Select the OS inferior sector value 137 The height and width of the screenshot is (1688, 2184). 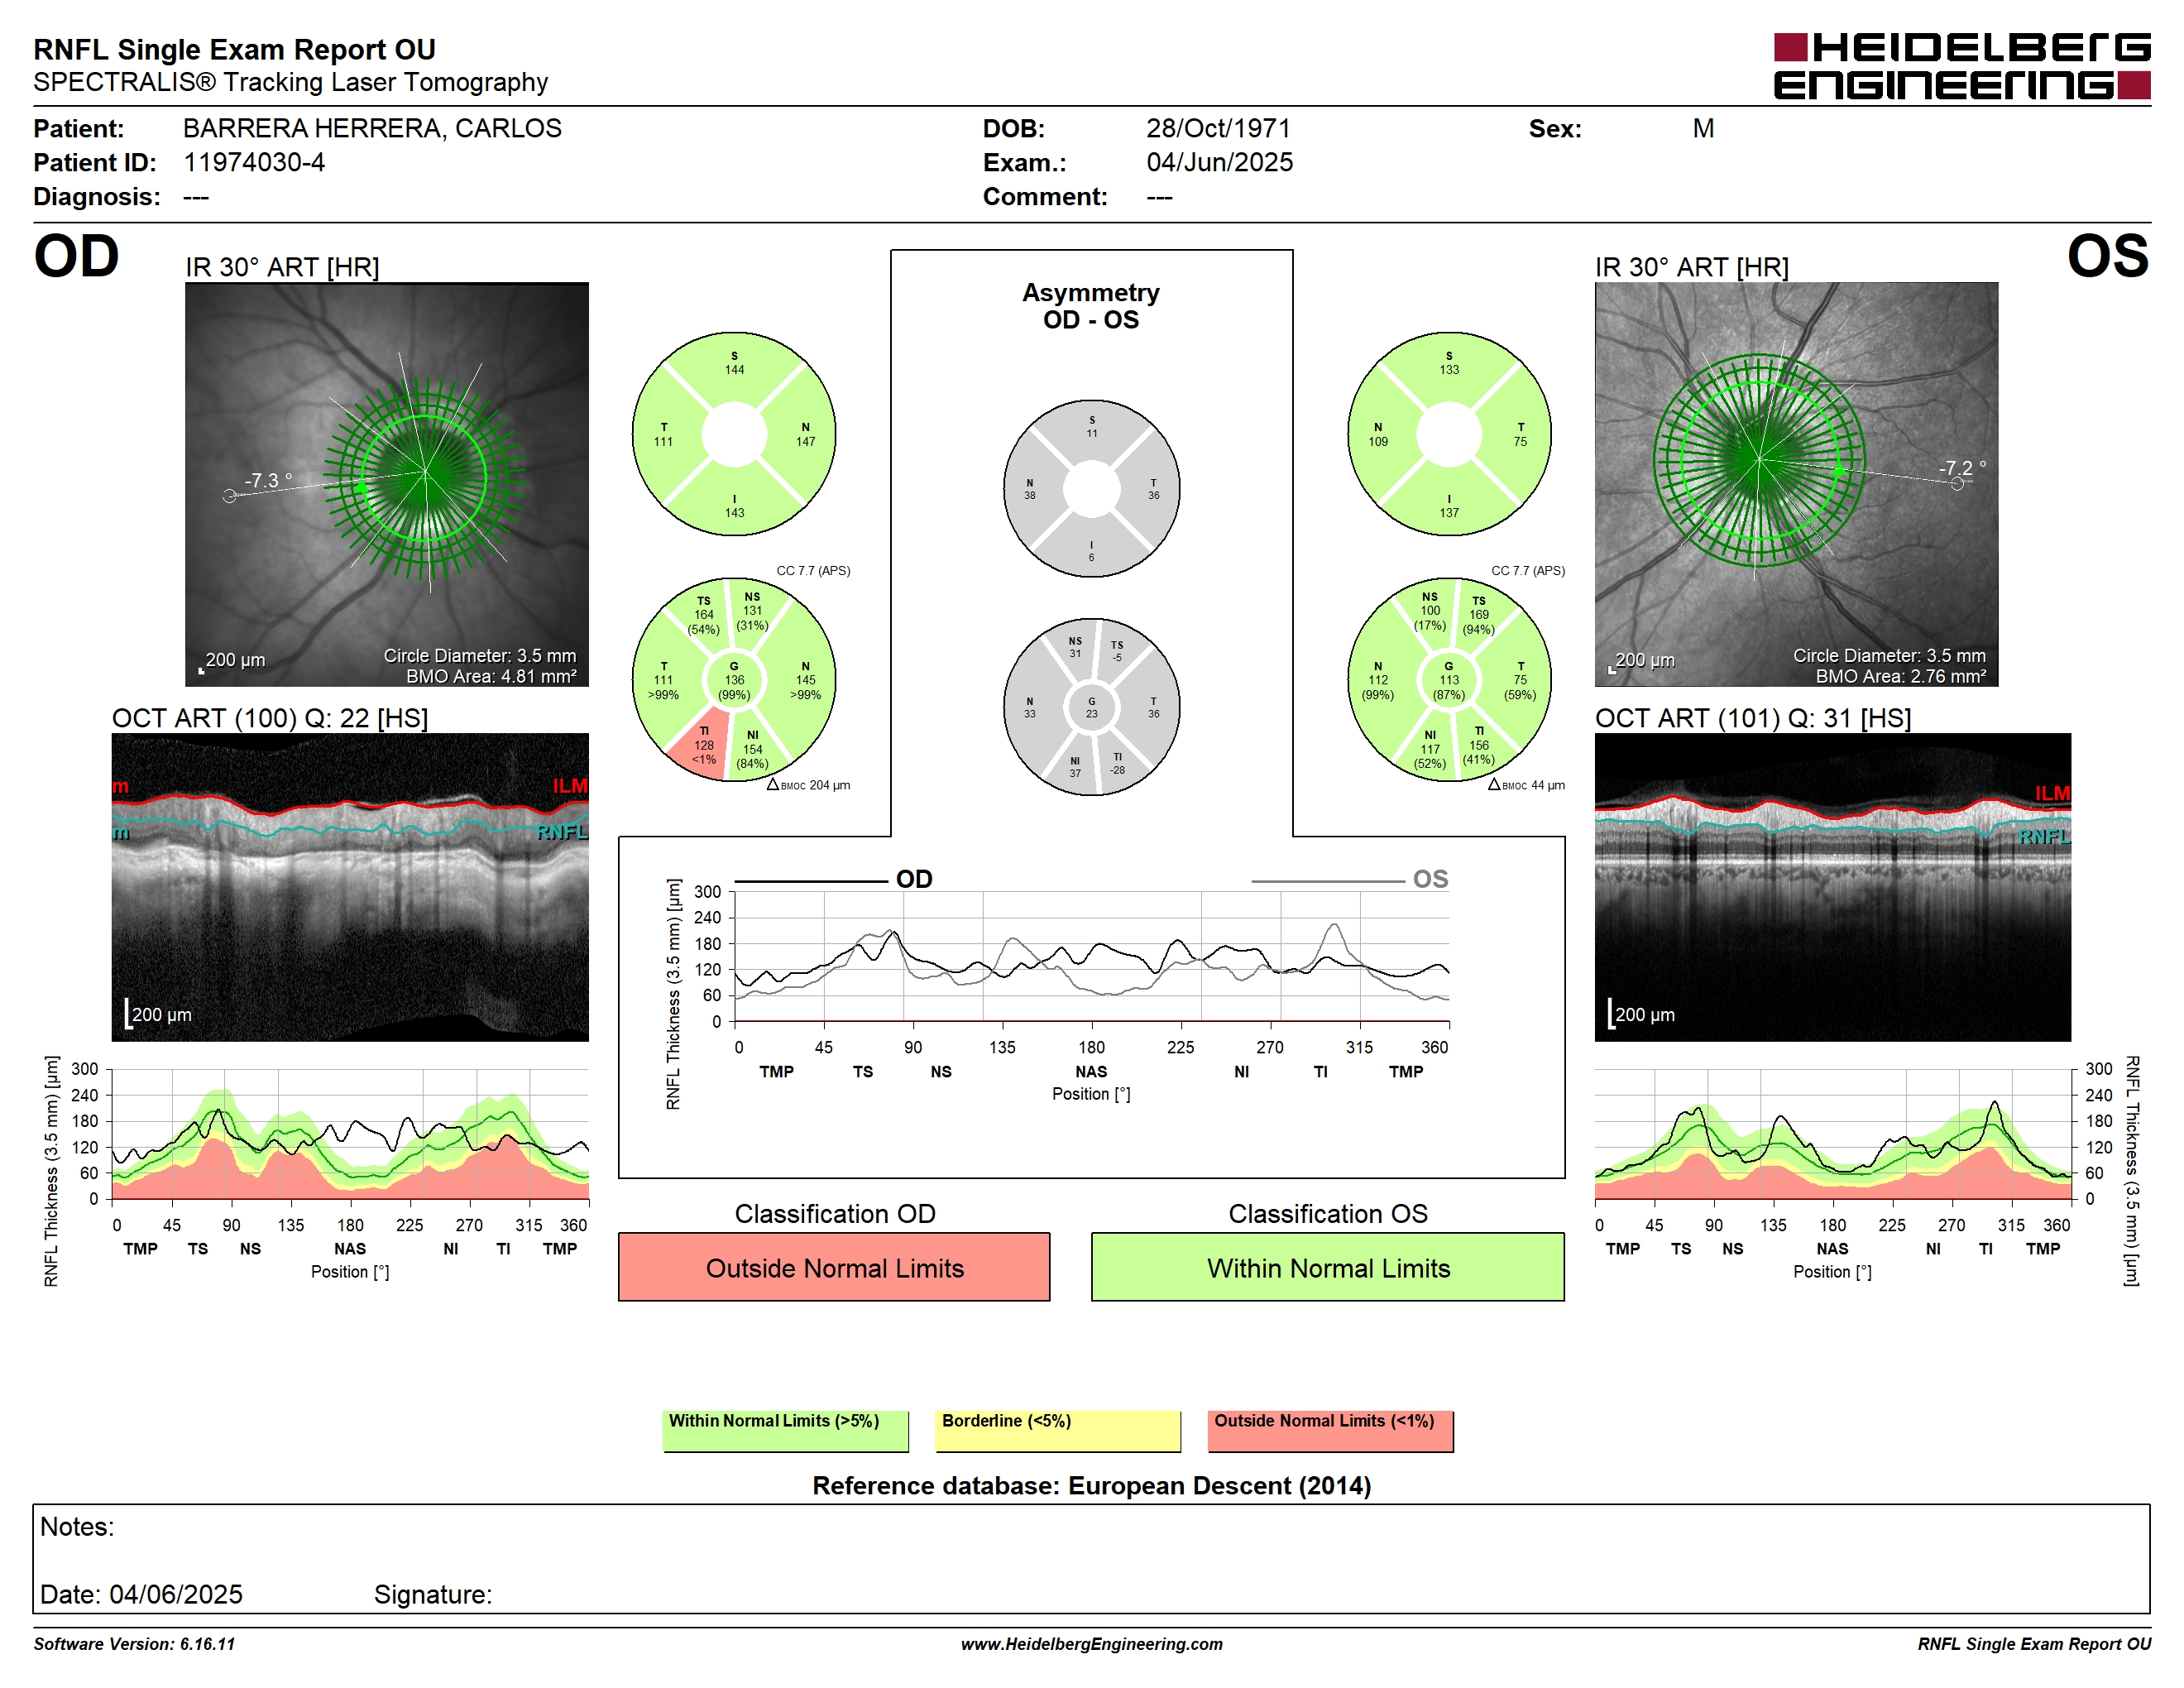point(1449,506)
